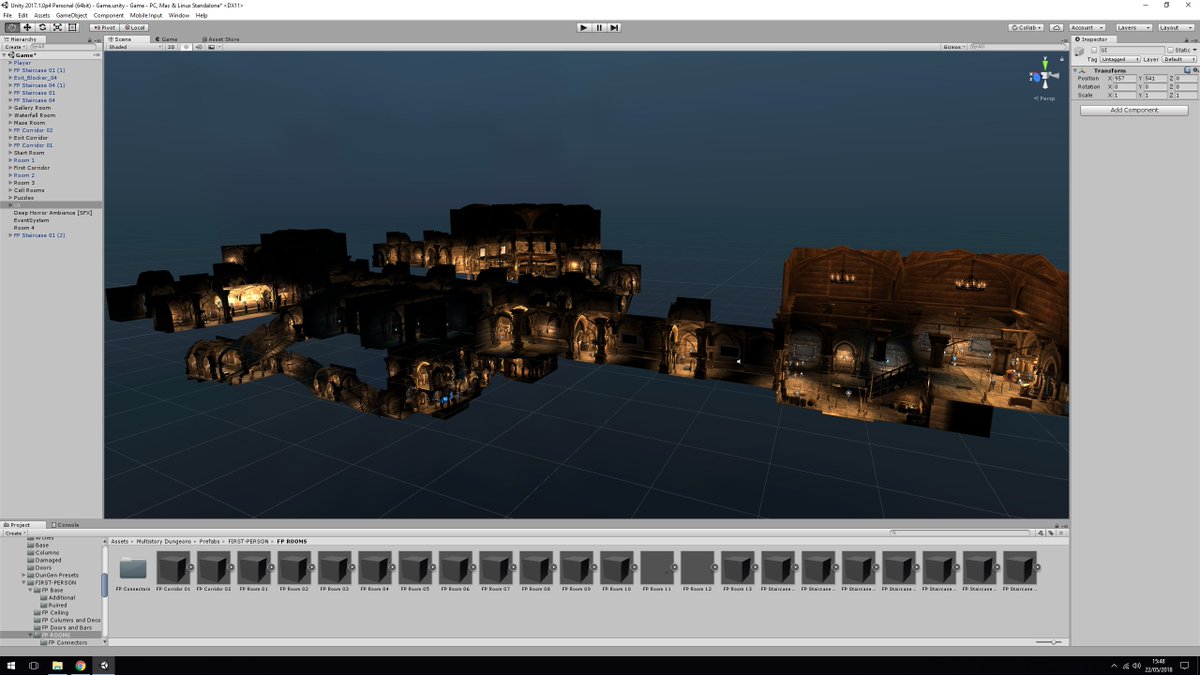Viewport: 1200px width, 675px height.
Task: Select the Move tool
Action: 27,27
